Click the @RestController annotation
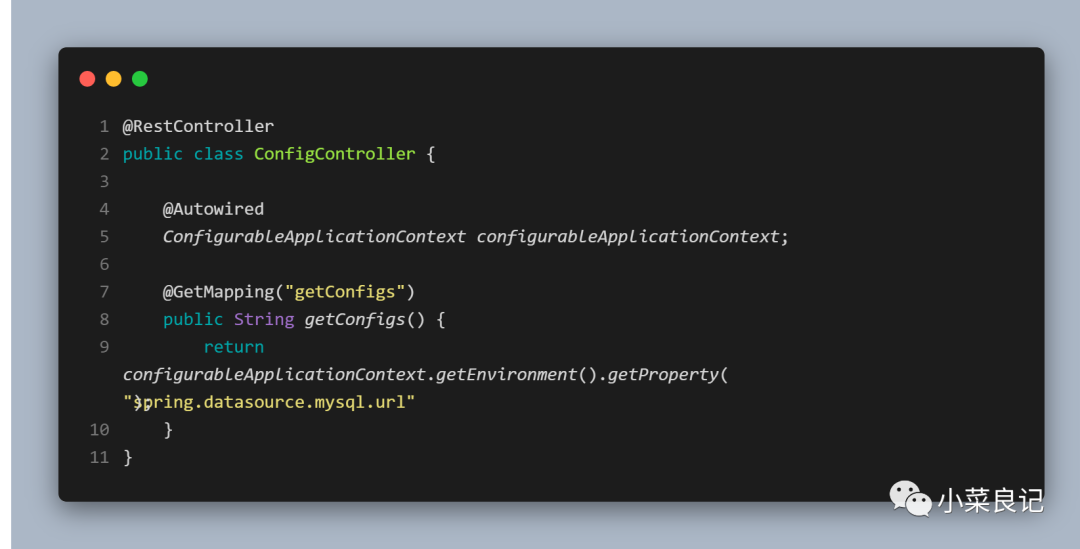The height and width of the screenshot is (549, 1080). point(198,126)
